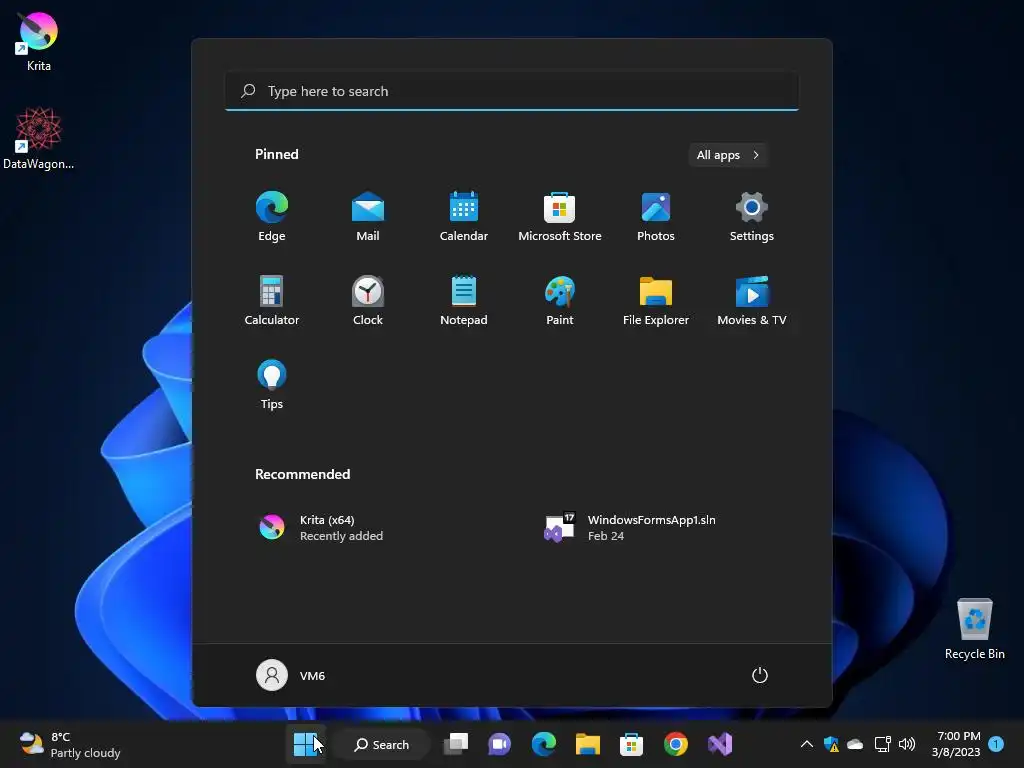Click the volume speaker icon

point(906,744)
